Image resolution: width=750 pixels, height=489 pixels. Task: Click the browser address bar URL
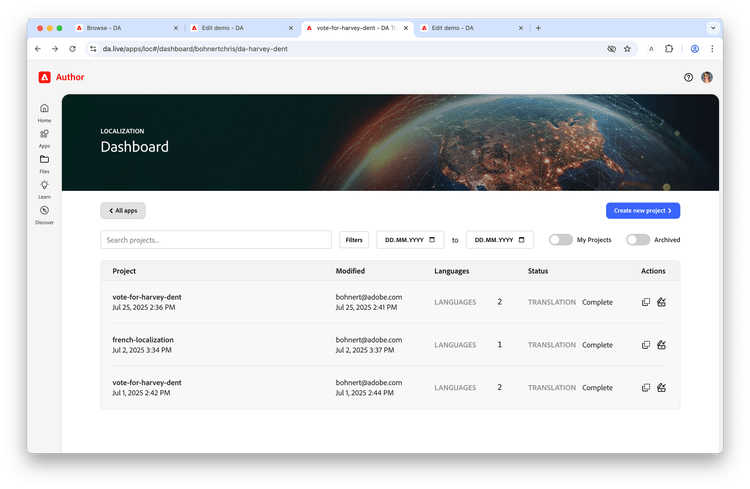pos(195,49)
